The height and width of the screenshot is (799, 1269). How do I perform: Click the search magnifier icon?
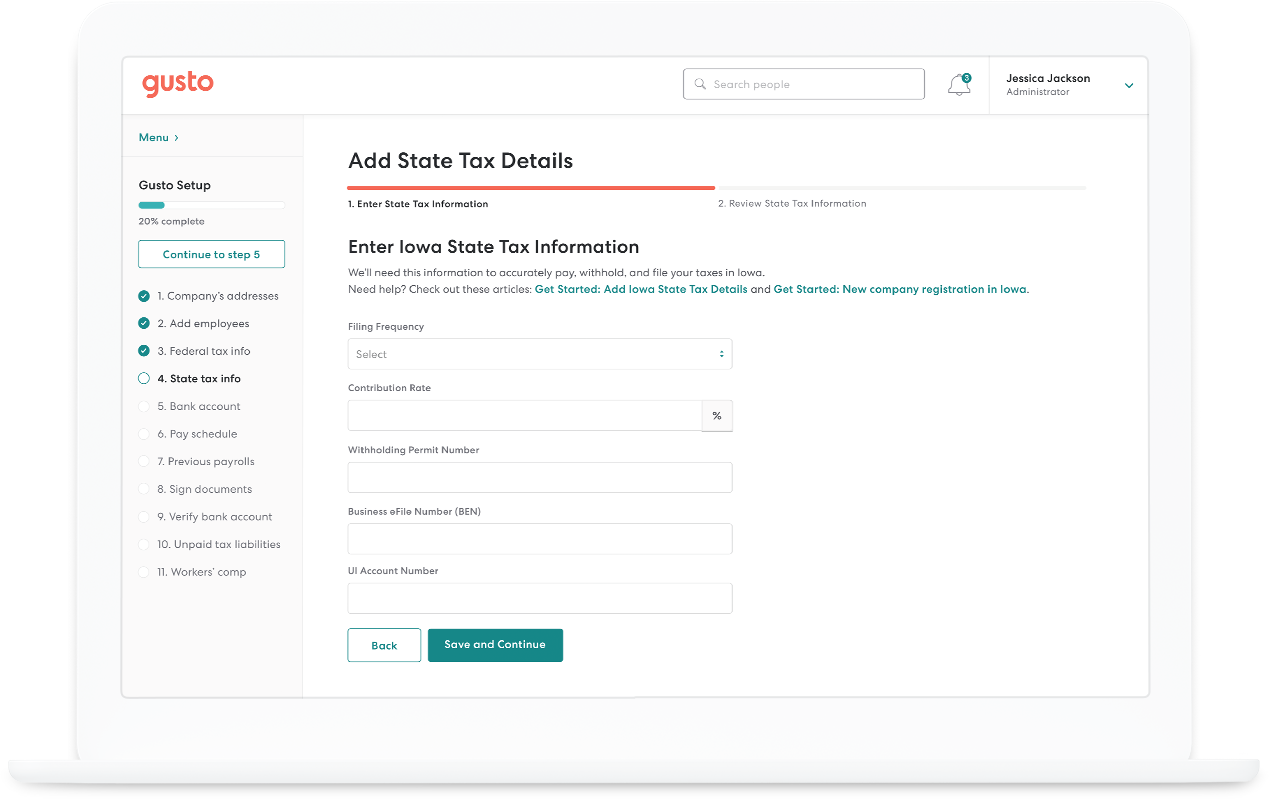[x=700, y=85]
